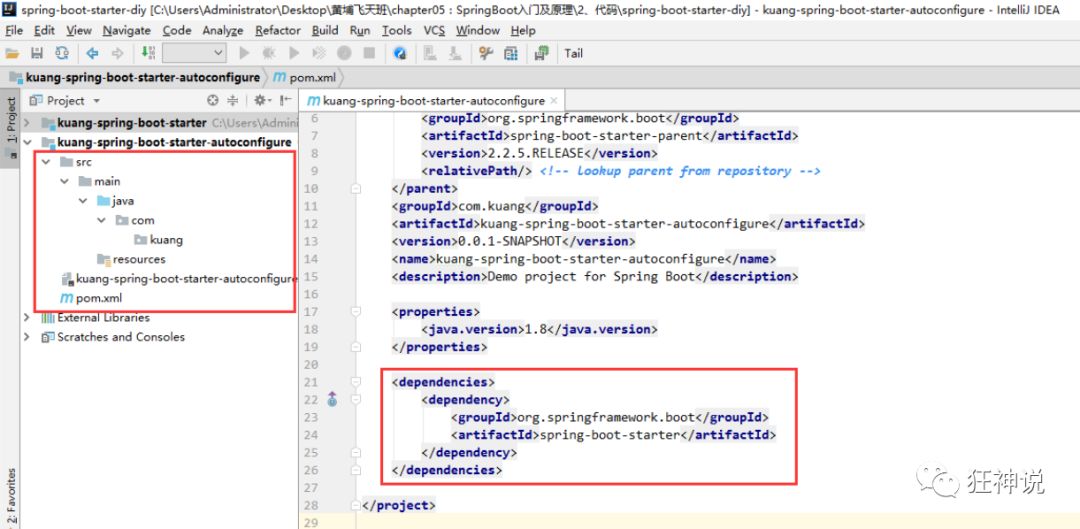Click the blue globe toolbar icon

tap(399, 53)
